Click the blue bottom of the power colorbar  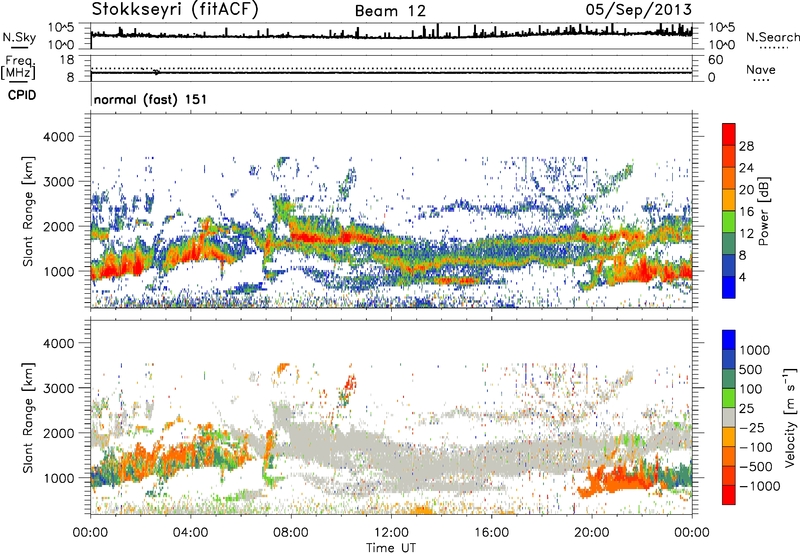tap(729, 287)
